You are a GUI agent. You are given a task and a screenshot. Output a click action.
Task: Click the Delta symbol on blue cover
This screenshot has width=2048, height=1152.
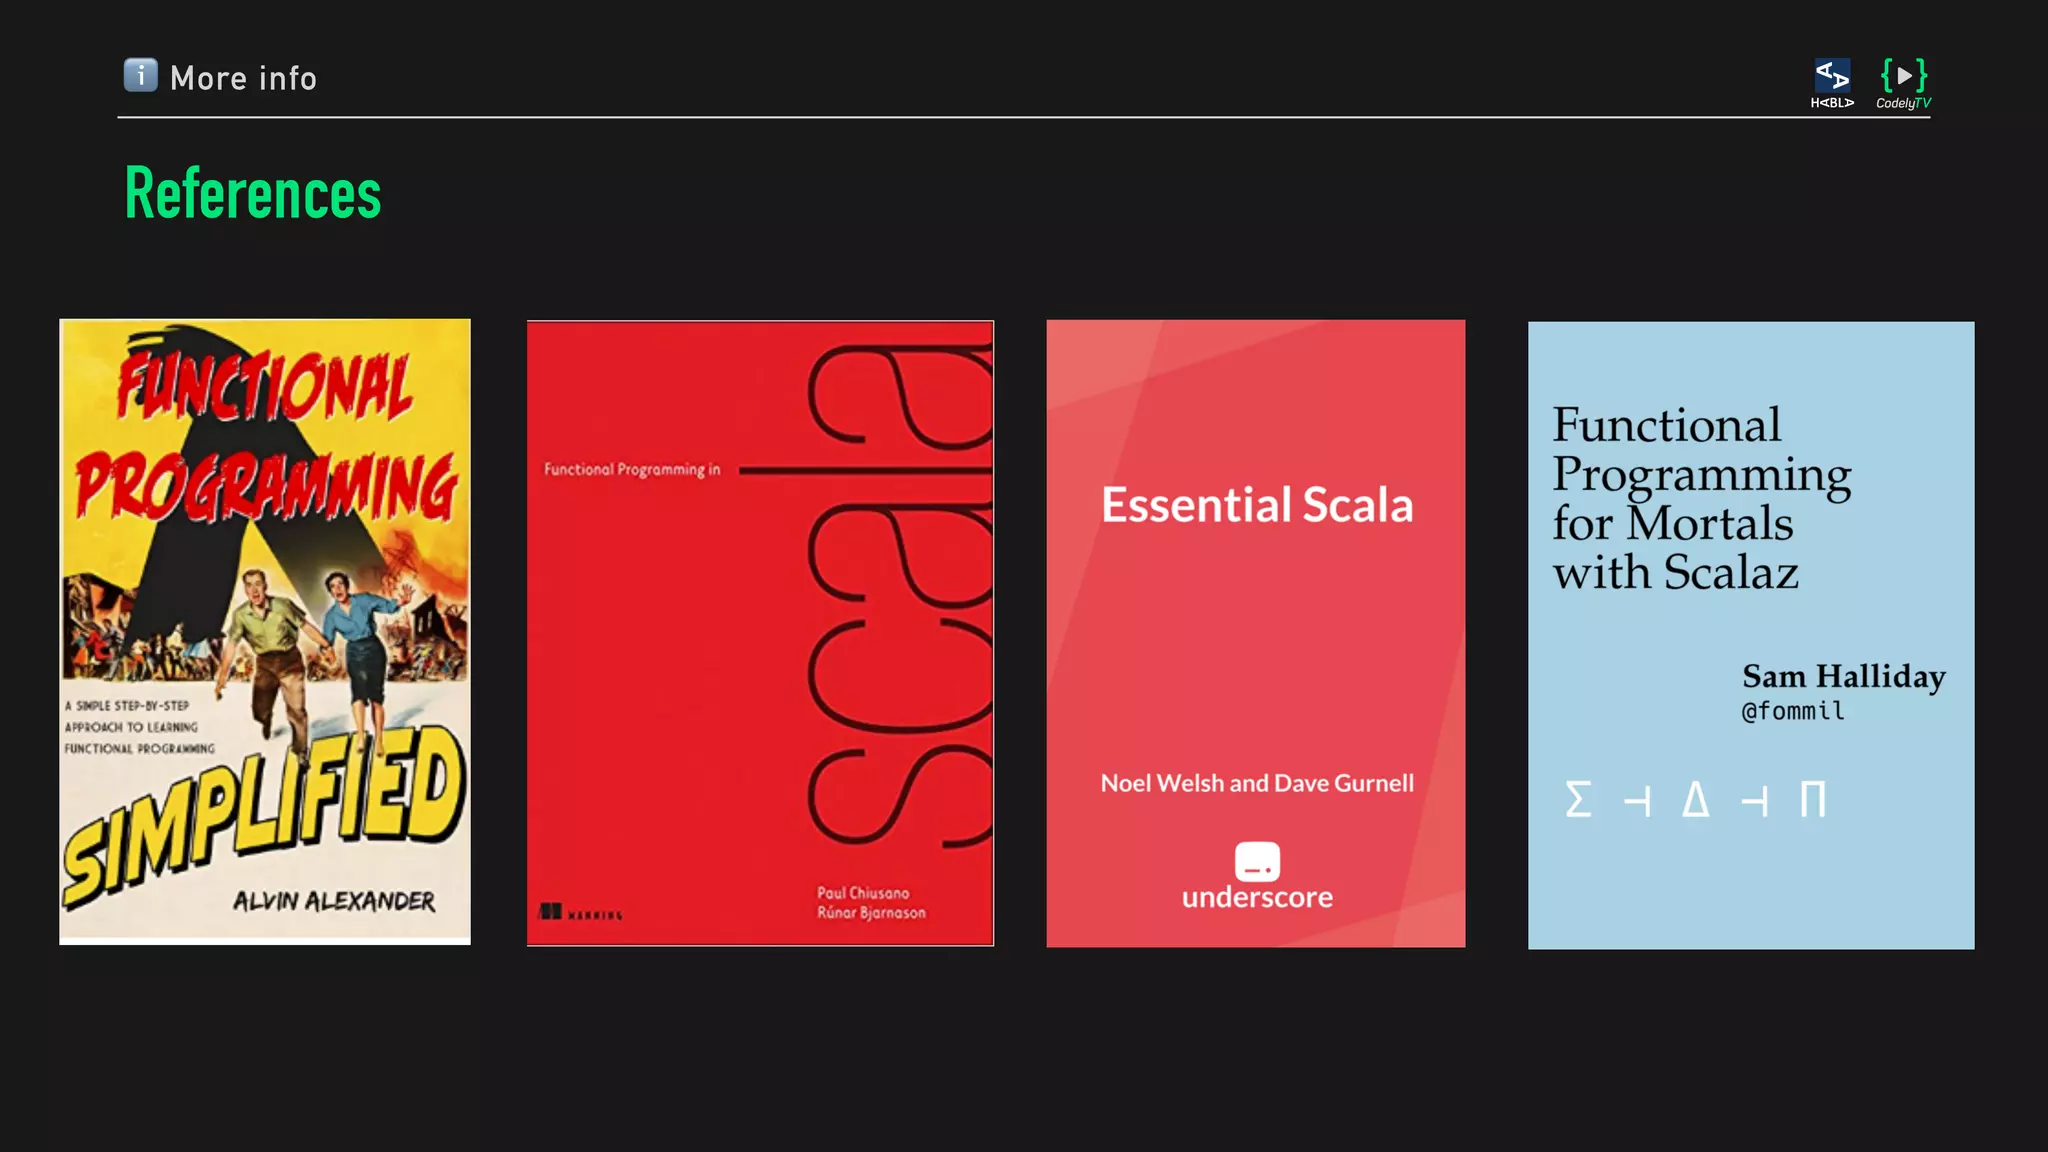tap(1695, 800)
